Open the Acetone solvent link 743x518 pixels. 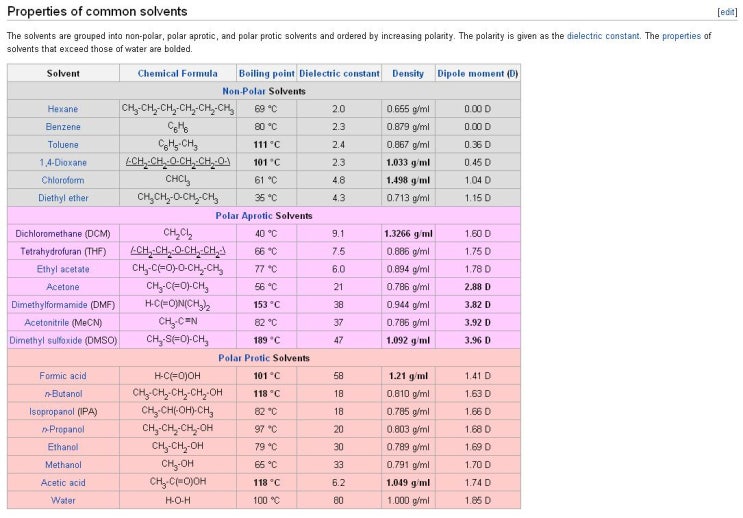point(63,287)
